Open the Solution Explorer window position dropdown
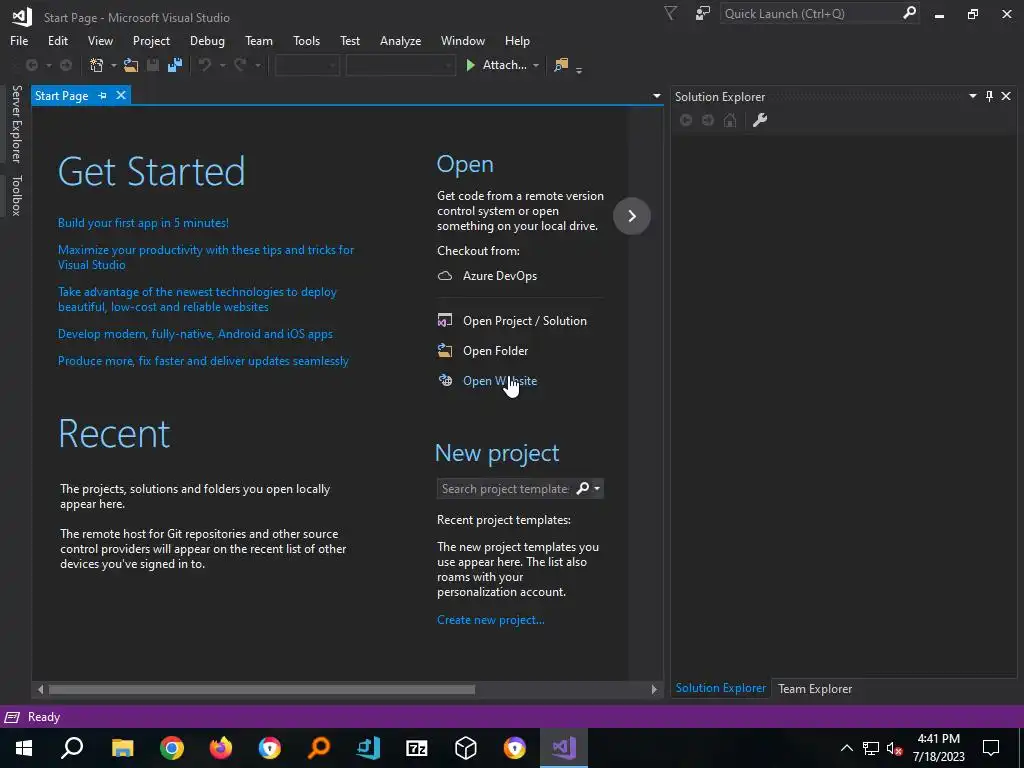Screen dimensions: 1024x768 pyautogui.click(x=972, y=96)
